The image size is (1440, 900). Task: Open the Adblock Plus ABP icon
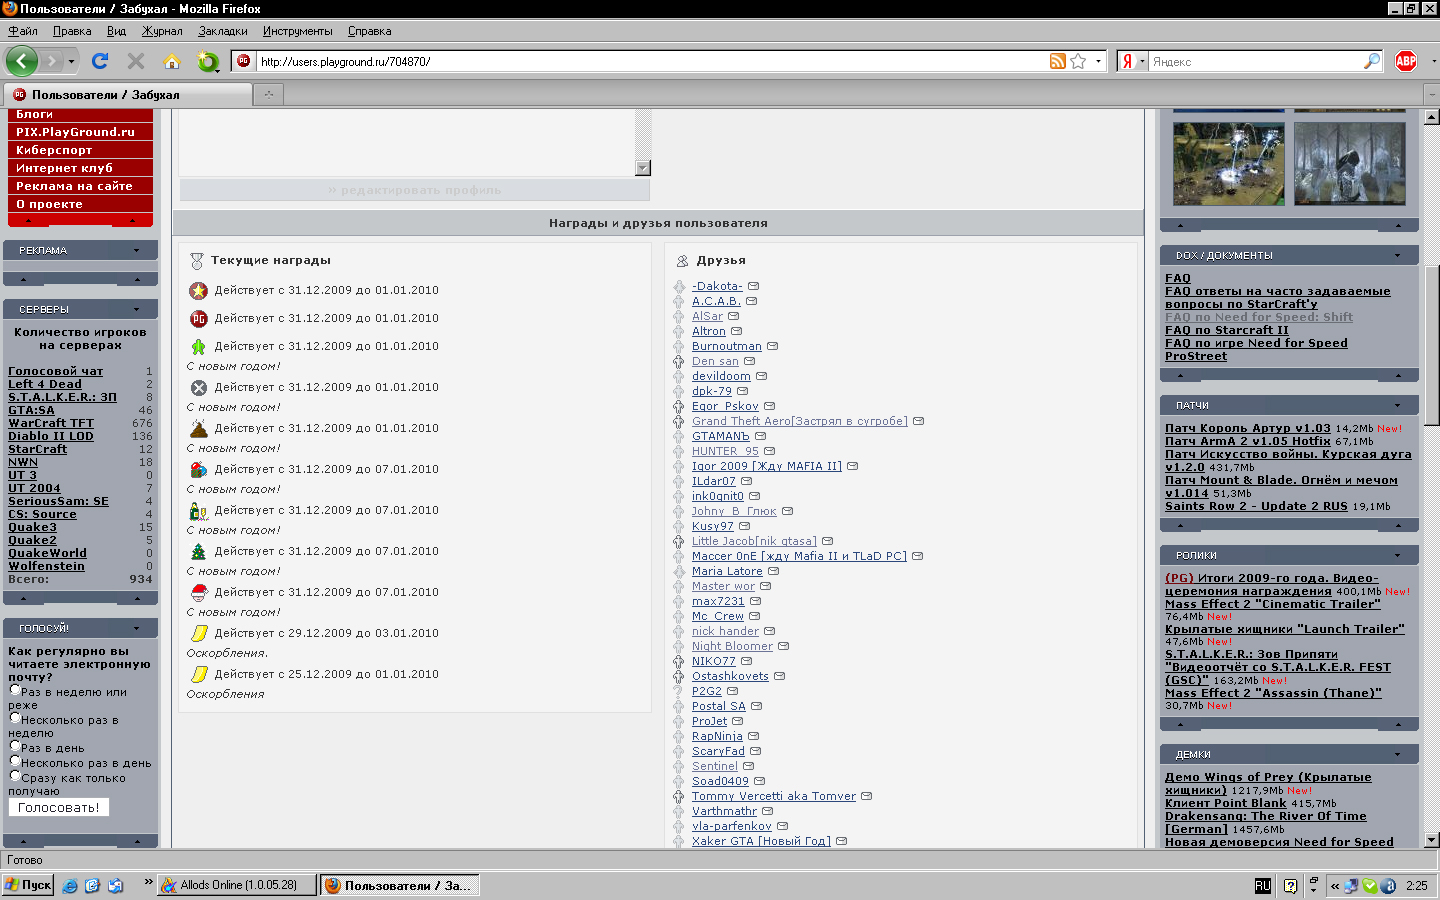1406,61
